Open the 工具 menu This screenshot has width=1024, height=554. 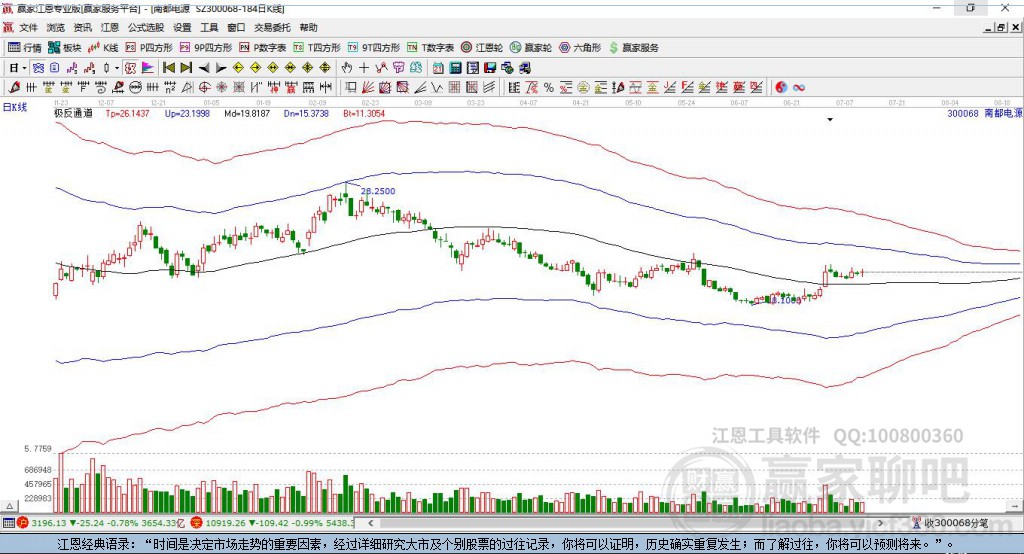click(209, 27)
